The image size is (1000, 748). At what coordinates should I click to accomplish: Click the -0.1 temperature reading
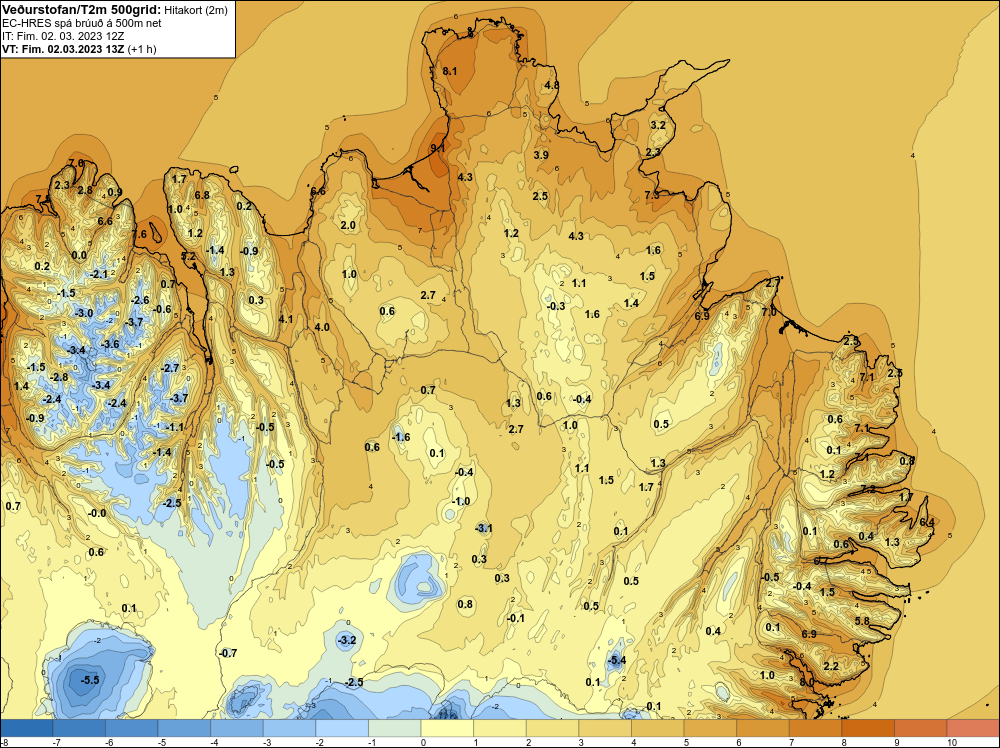(x=516, y=618)
